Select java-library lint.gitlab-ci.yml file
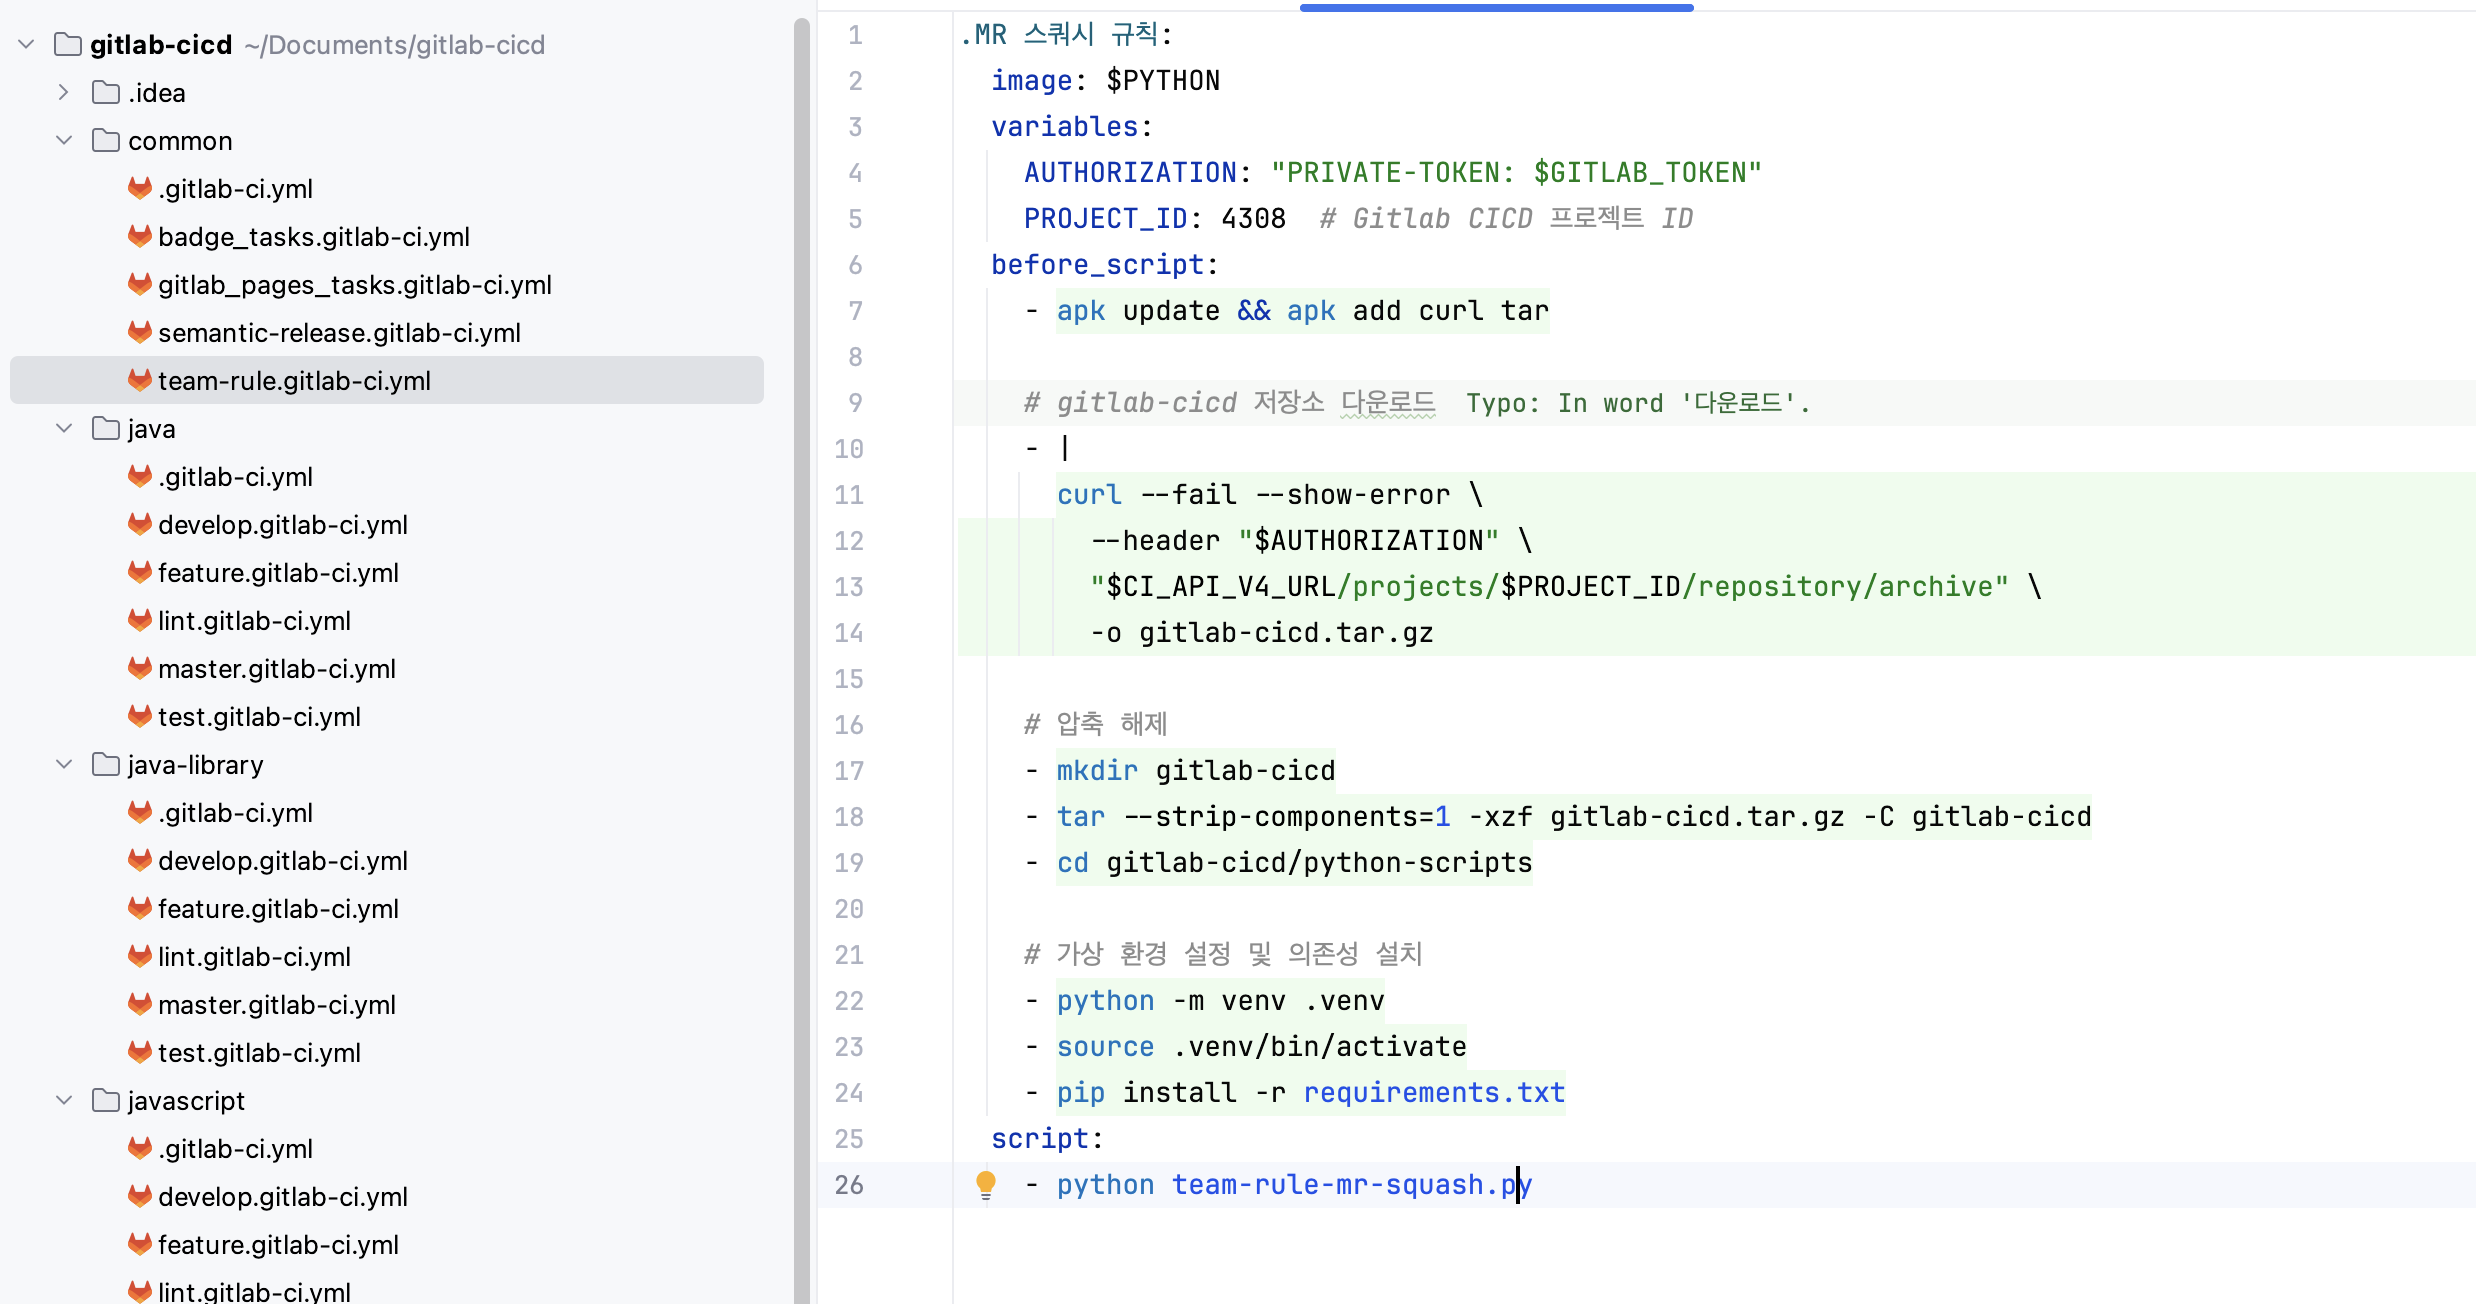Screen dimensions: 2476x1304 254,956
